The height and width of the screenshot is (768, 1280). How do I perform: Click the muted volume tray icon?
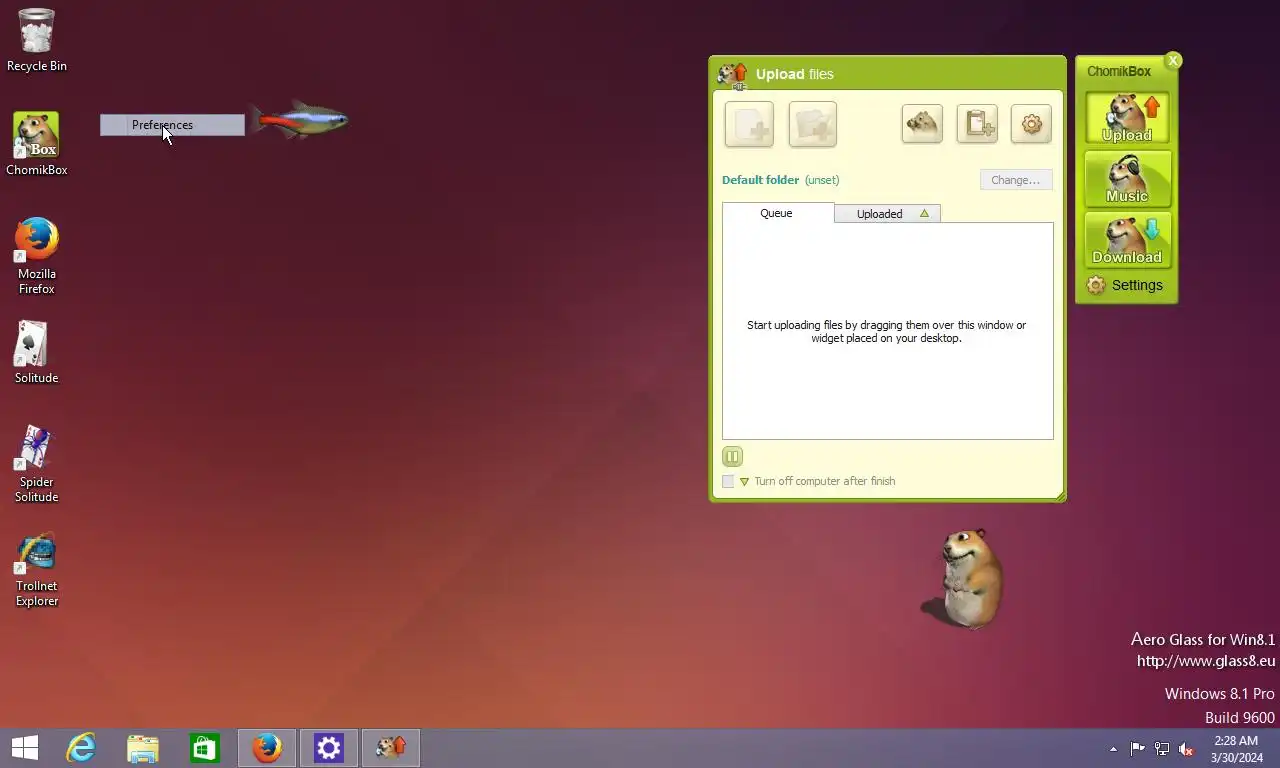[x=1186, y=749]
